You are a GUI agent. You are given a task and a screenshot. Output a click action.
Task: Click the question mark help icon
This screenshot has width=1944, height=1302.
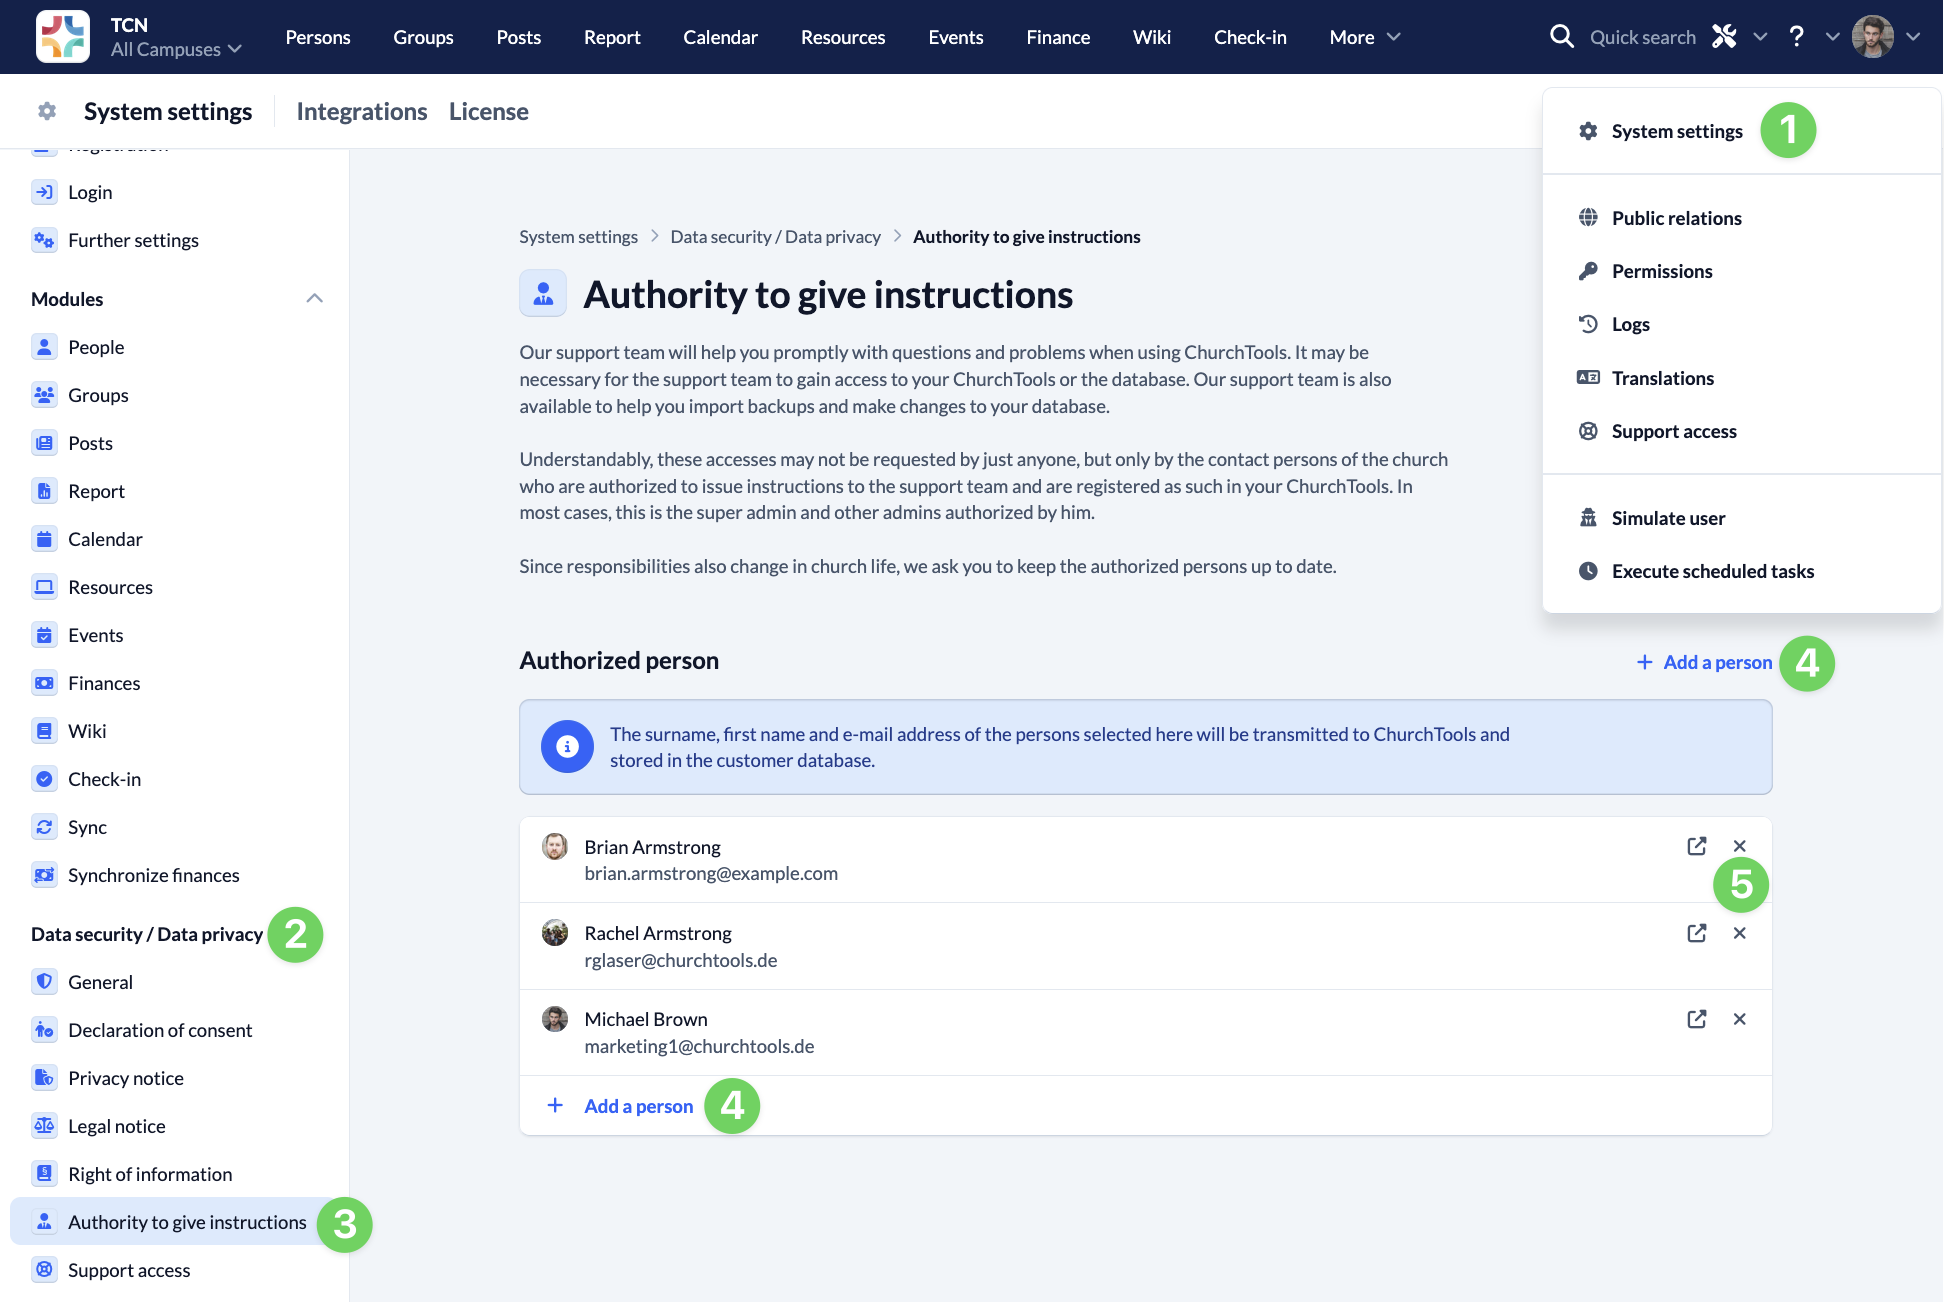(1796, 37)
